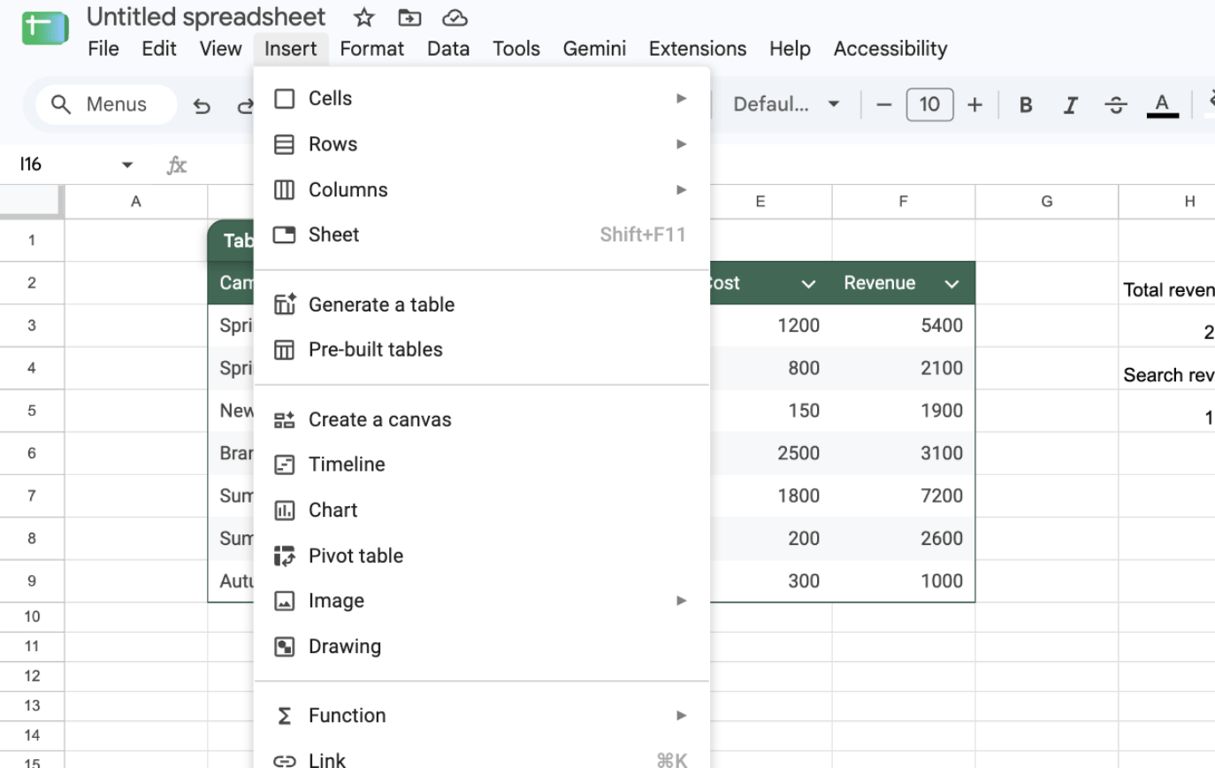
Task: Open the text color picker
Action: 1162,104
